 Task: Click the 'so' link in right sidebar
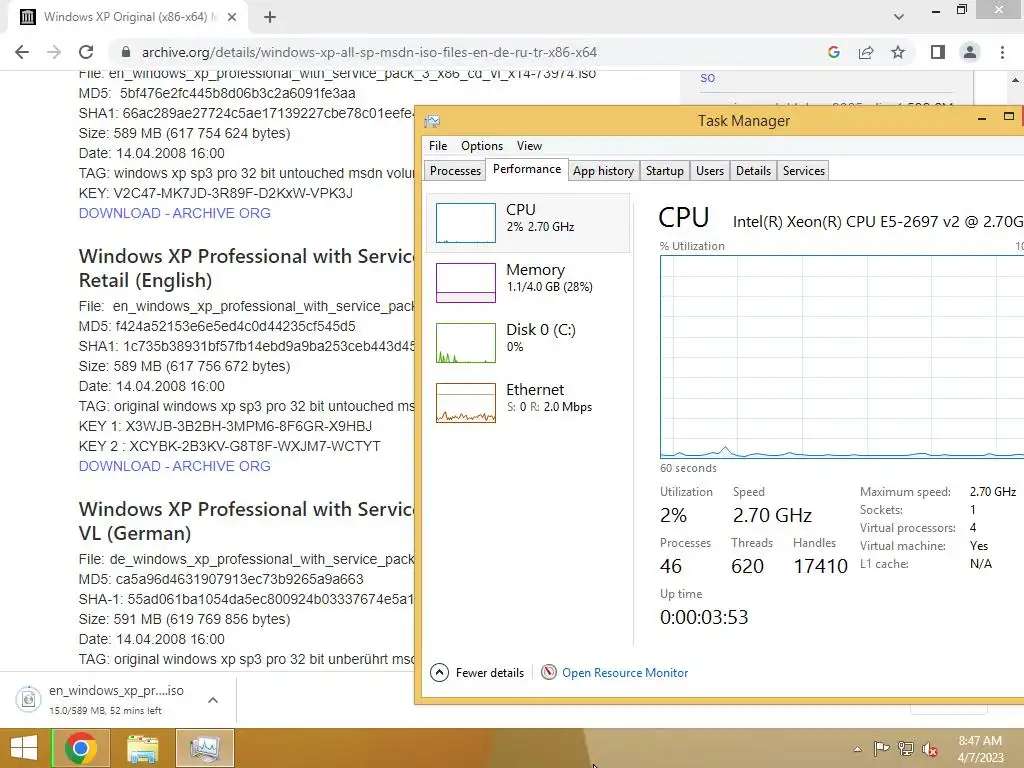coord(707,78)
